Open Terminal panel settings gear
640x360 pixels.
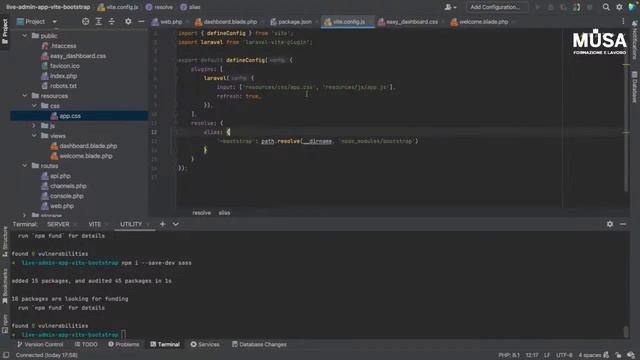[610, 224]
